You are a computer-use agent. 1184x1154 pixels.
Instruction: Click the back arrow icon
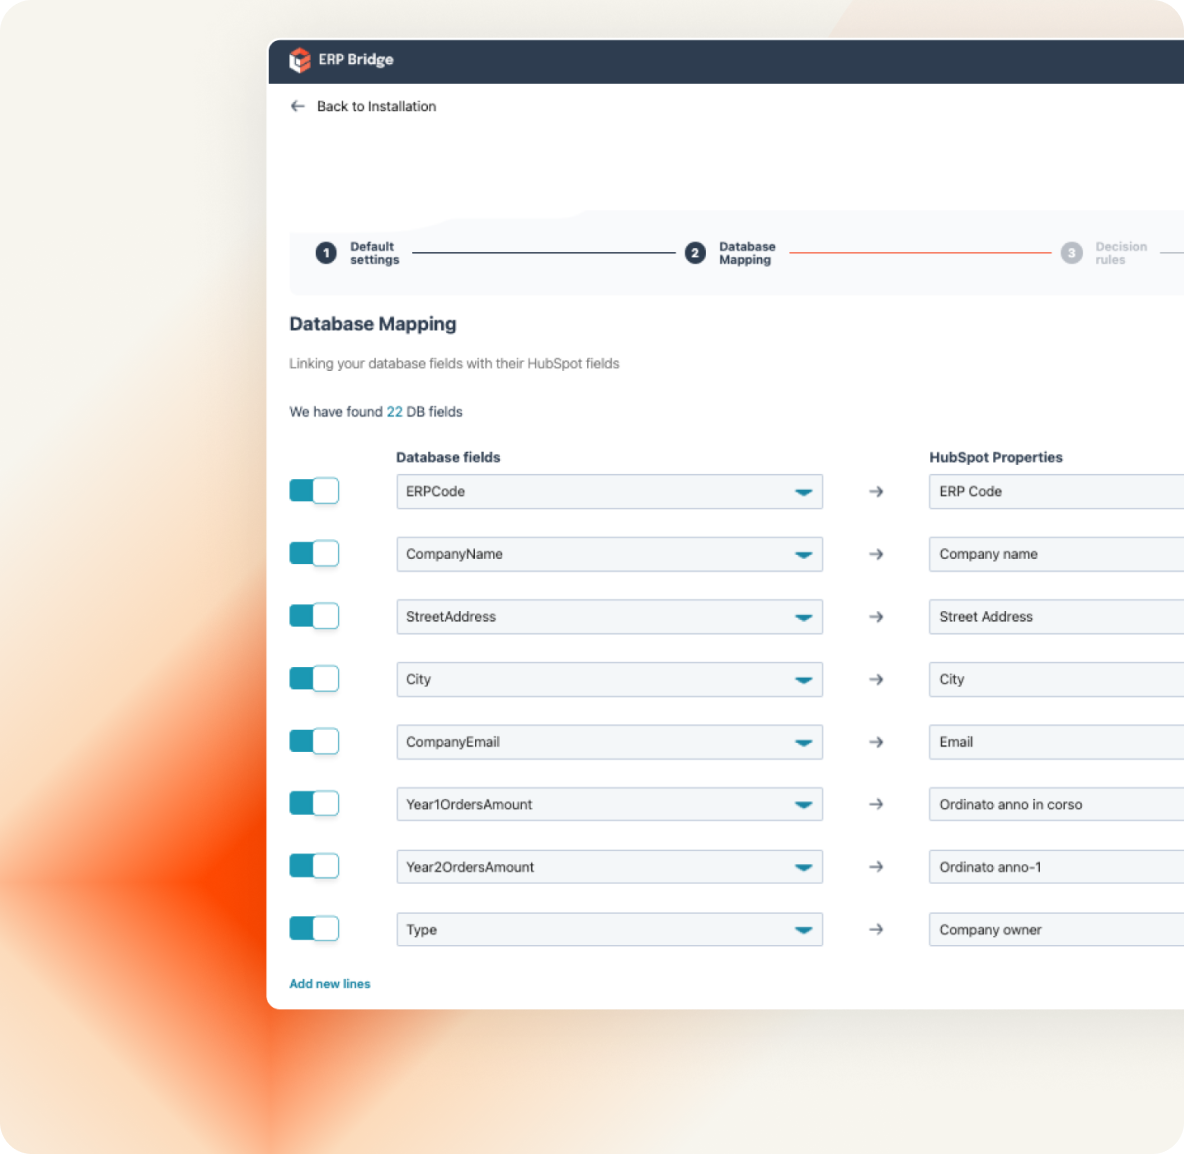click(297, 106)
